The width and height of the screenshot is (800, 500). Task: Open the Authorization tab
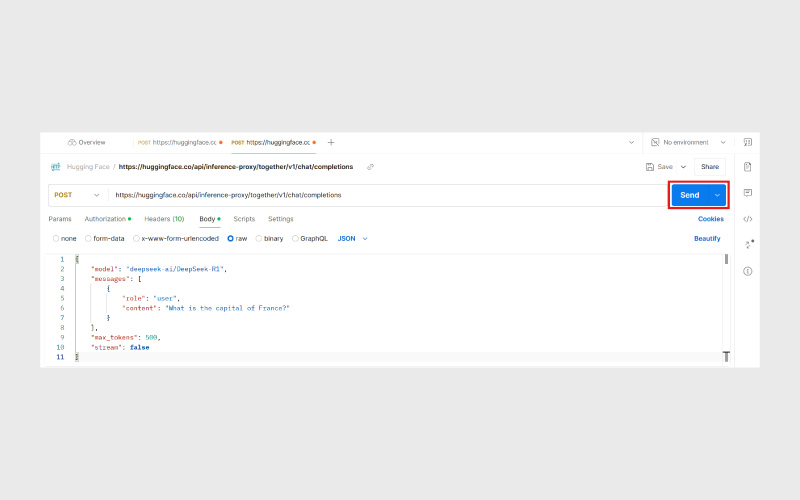click(x=106, y=219)
